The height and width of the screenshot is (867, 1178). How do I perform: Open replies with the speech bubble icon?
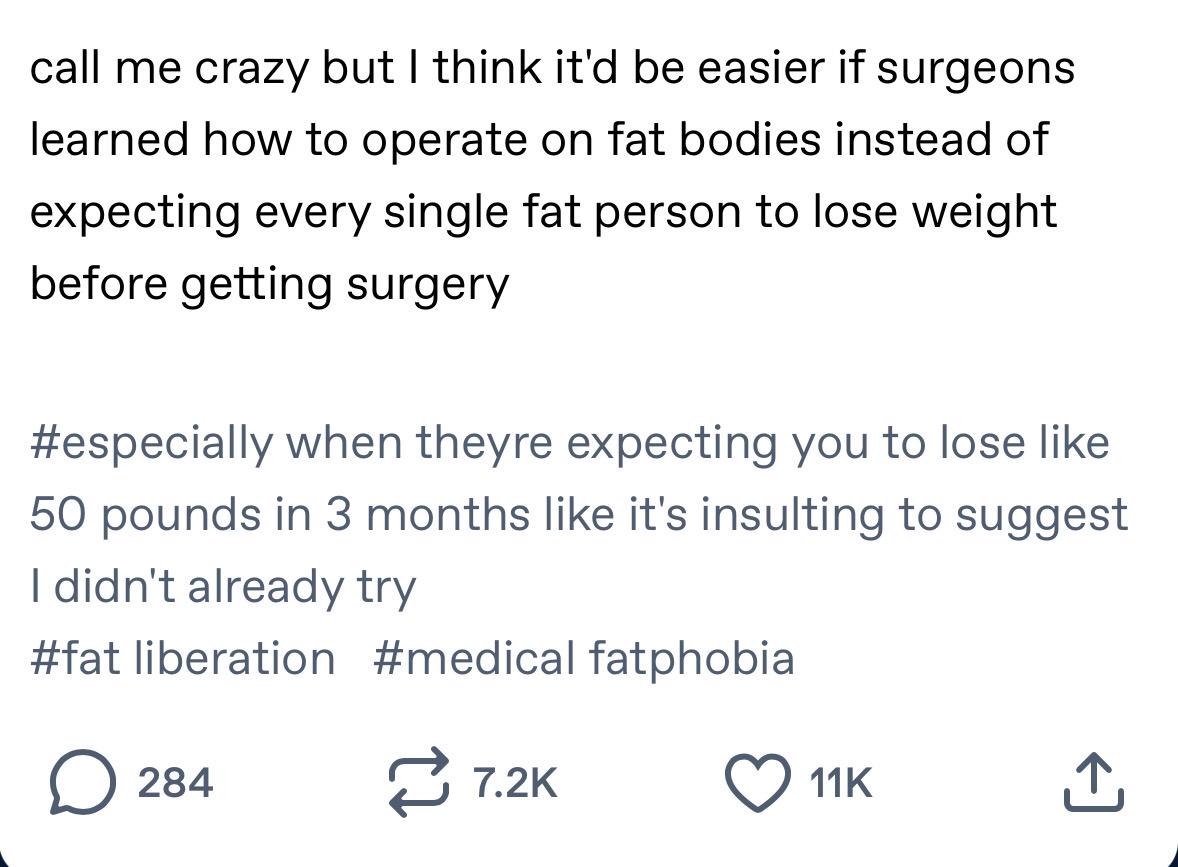[83, 782]
